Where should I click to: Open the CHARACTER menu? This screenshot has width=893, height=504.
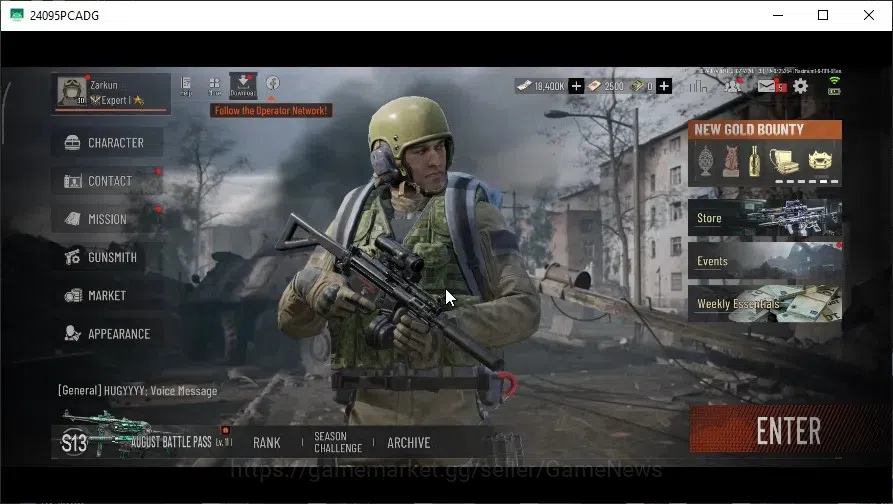107,142
